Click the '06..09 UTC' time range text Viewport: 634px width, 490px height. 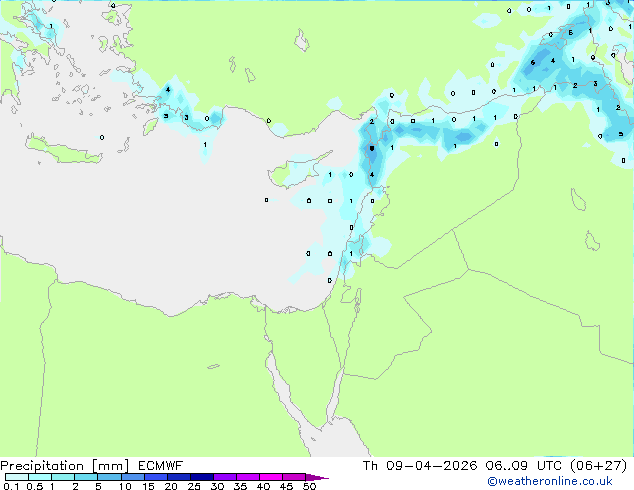point(523,466)
